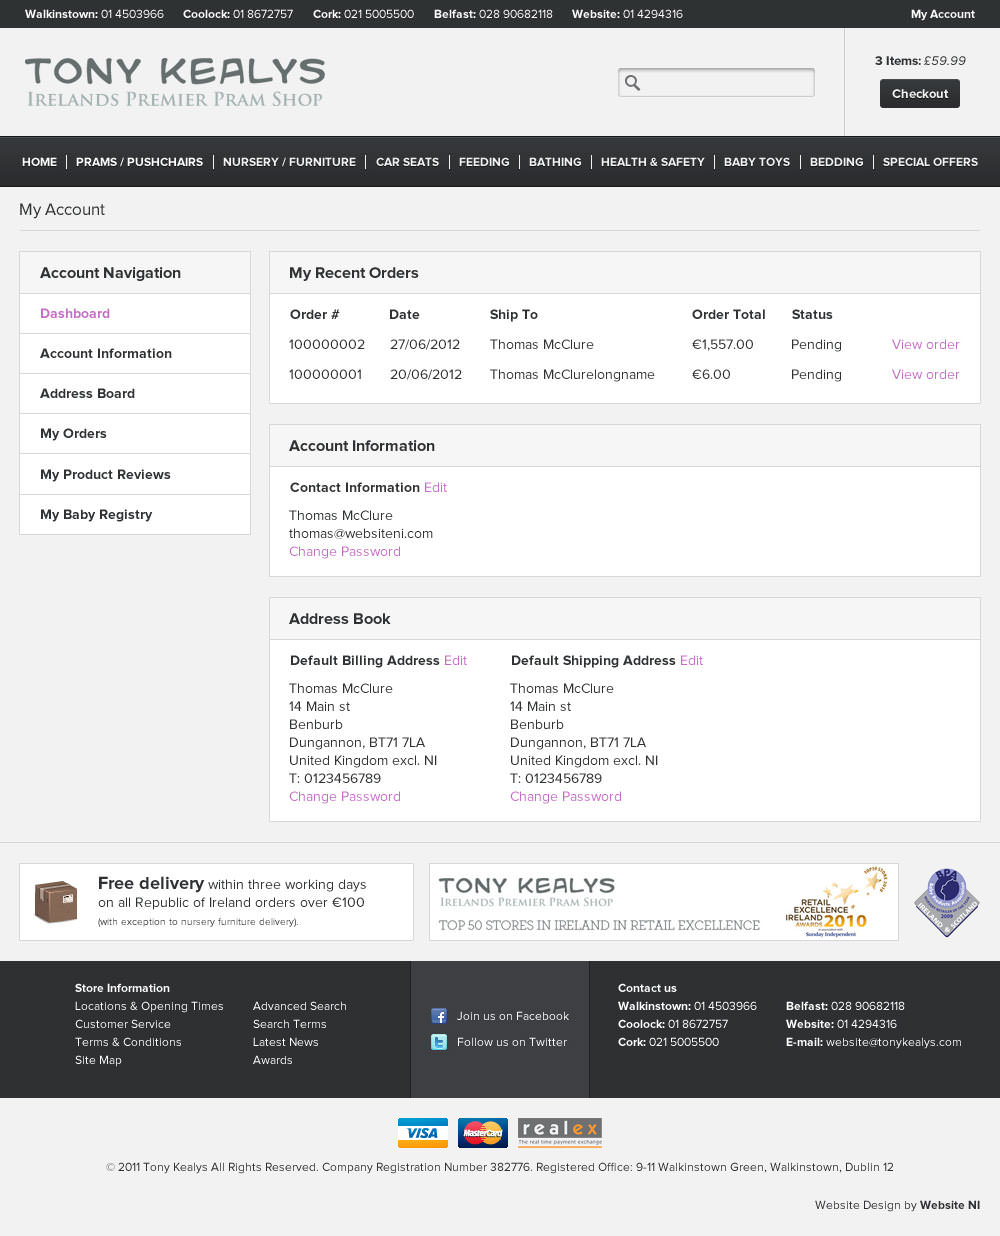This screenshot has width=1000, height=1236.
Task: Open the HOME menu item
Action: click(x=39, y=162)
